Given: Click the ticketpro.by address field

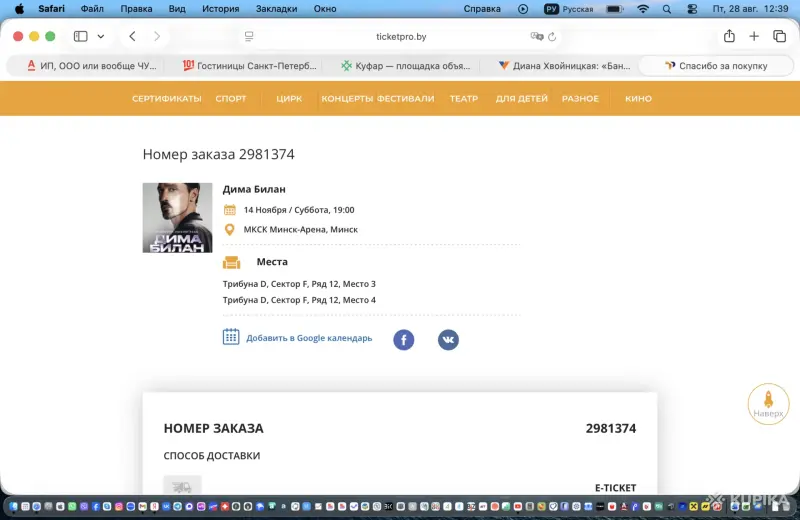Looking at the screenshot, I should click(x=401, y=36).
